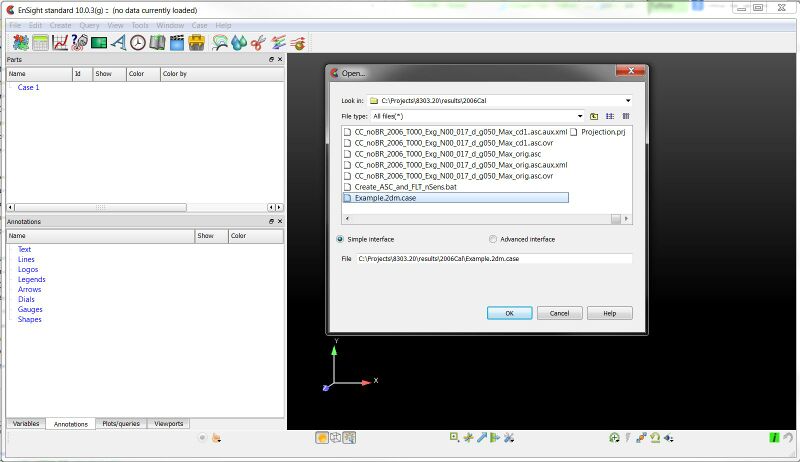Select the Projection.prj file
Viewport: 800px width, 462px height.
click(x=602, y=131)
